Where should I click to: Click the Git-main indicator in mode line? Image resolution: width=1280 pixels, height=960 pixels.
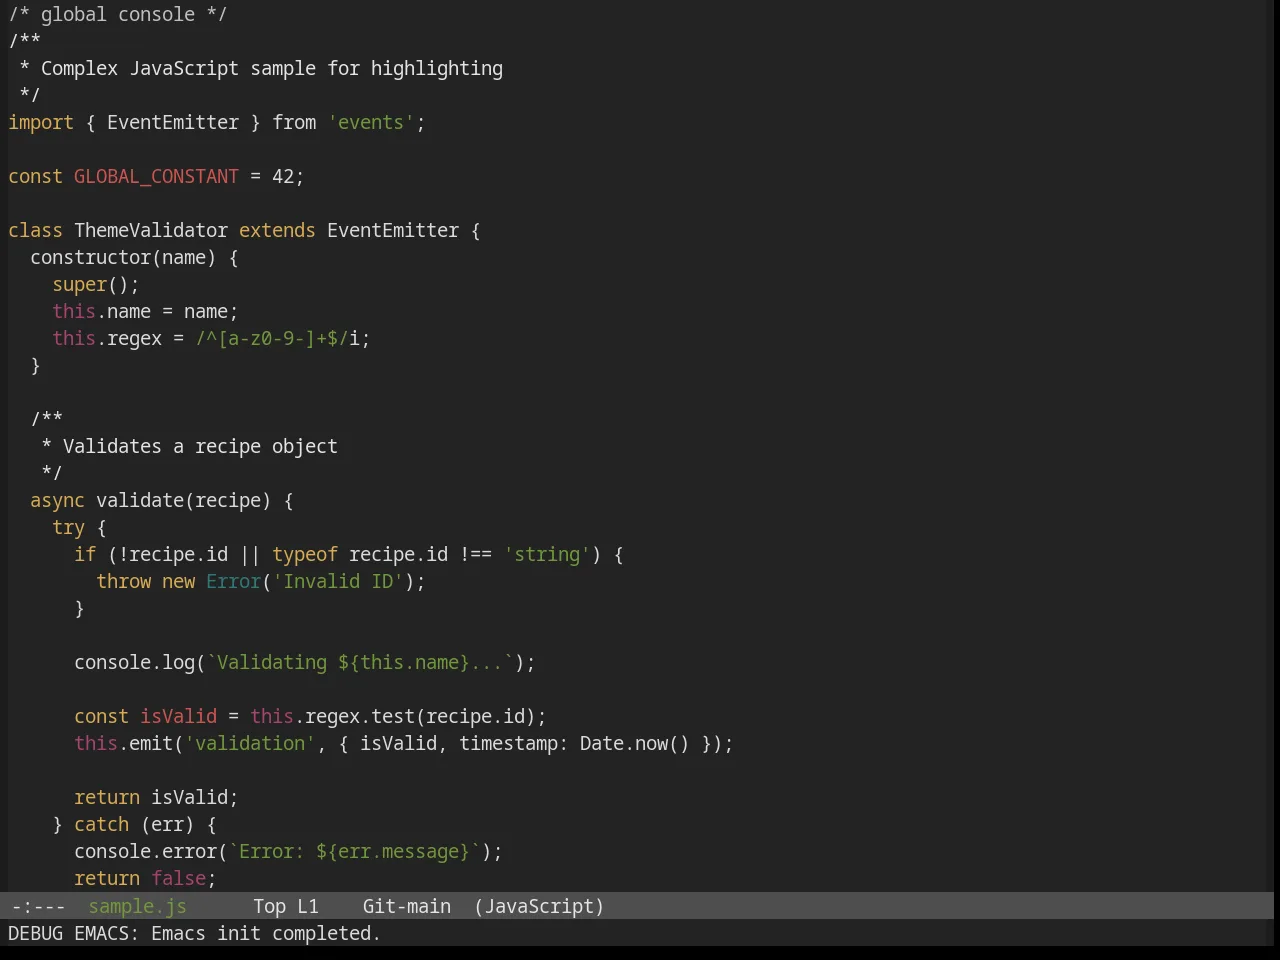pos(406,907)
